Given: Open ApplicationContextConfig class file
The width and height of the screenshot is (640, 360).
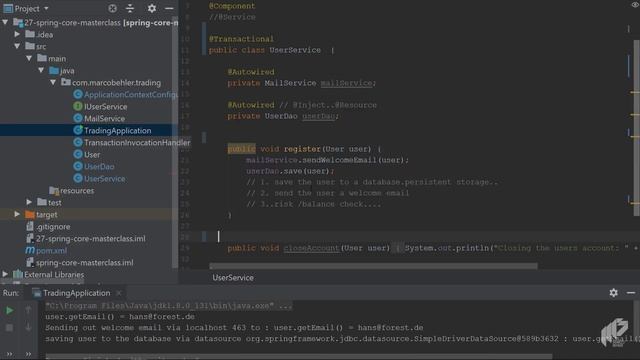Looking at the screenshot, I should [131, 95].
